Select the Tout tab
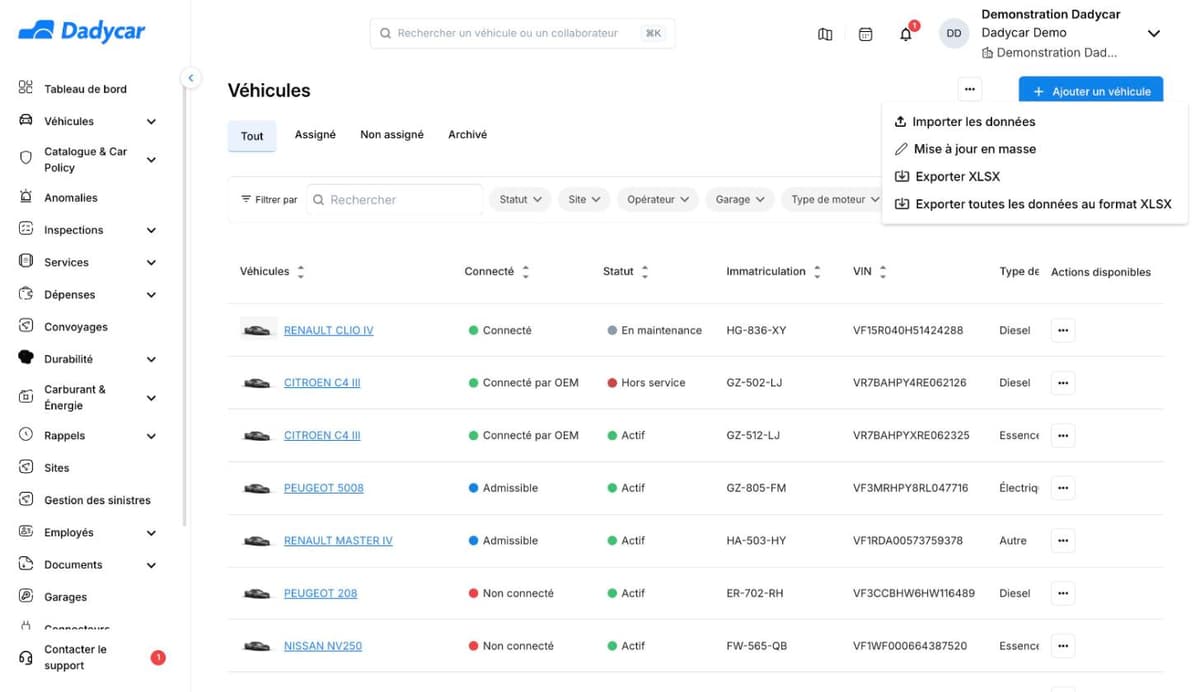 252,136
